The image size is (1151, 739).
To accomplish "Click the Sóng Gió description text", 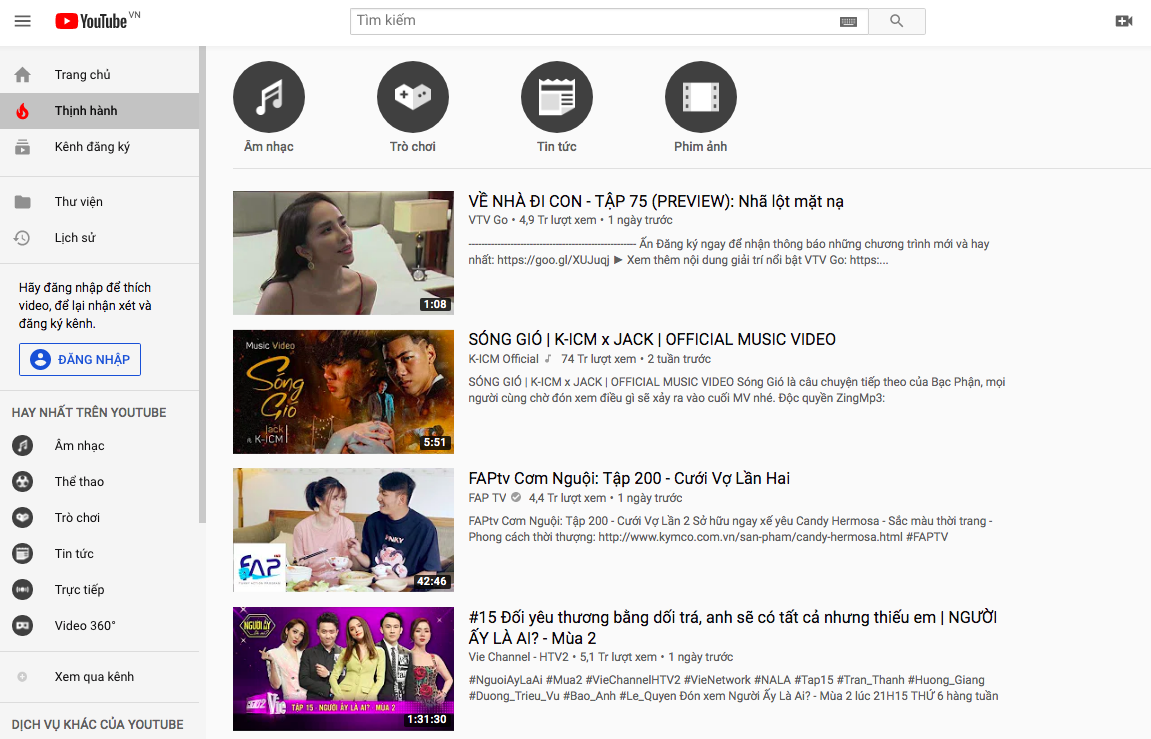I will pyautogui.click(x=737, y=390).
